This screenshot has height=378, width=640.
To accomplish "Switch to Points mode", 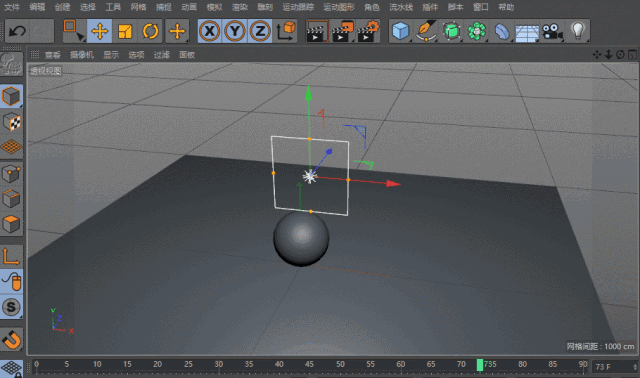I will tap(11, 174).
